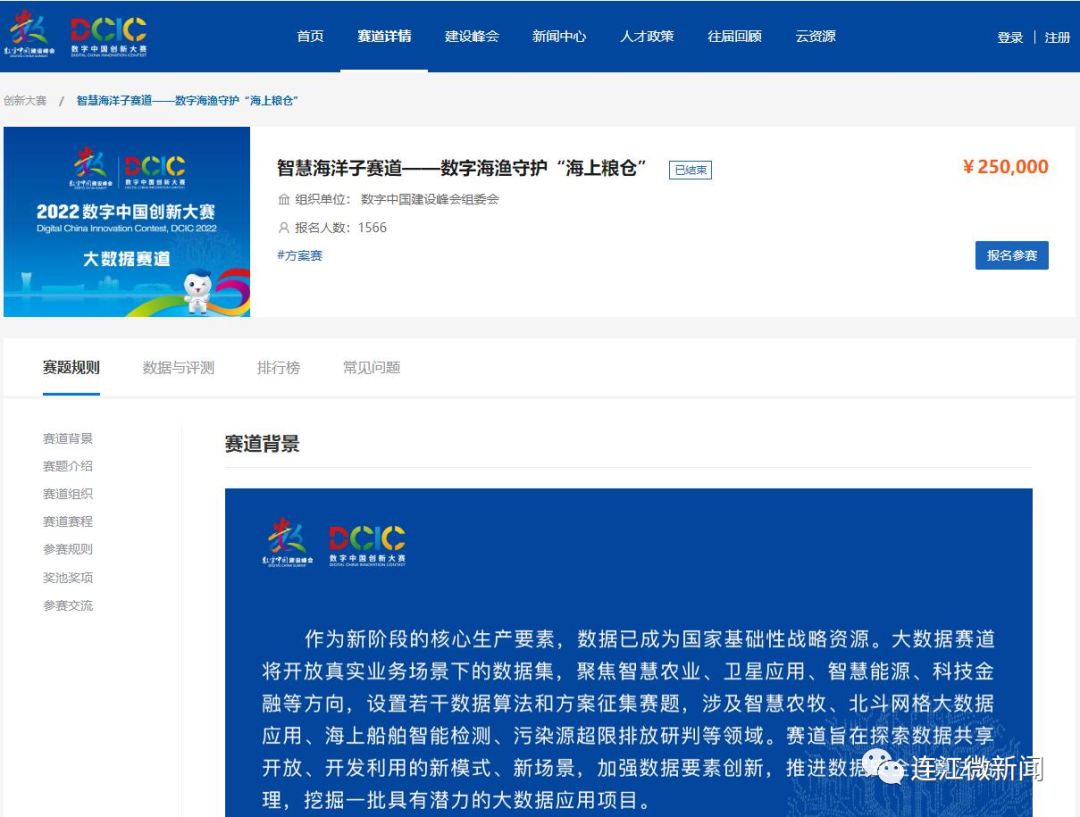Select the 赛道详情 nav item
The height and width of the screenshot is (817, 1080).
click(x=384, y=37)
